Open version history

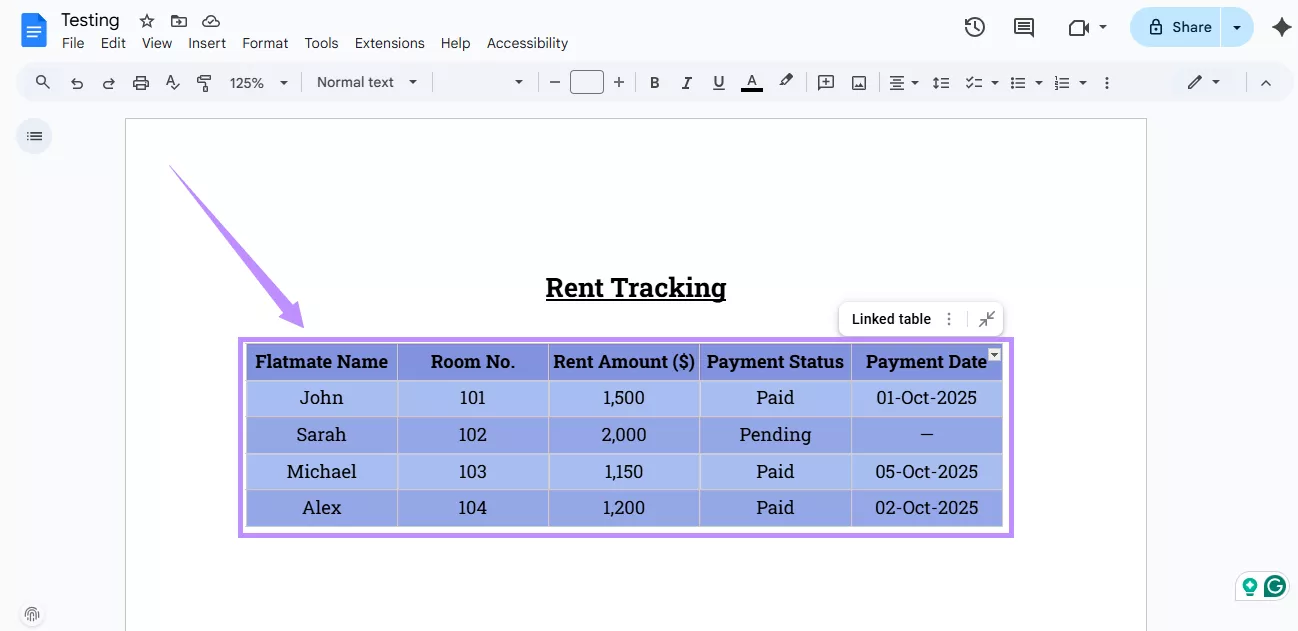click(975, 27)
